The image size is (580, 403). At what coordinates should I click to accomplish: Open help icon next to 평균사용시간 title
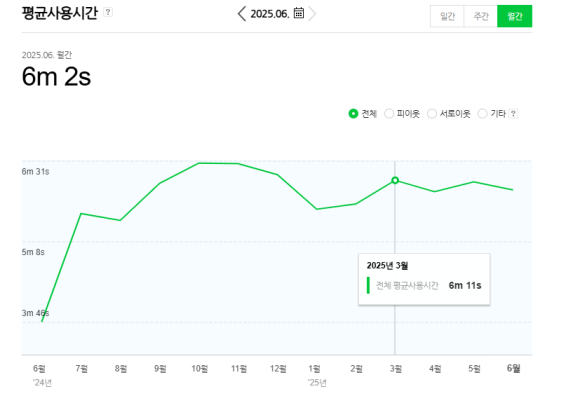click(x=108, y=12)
